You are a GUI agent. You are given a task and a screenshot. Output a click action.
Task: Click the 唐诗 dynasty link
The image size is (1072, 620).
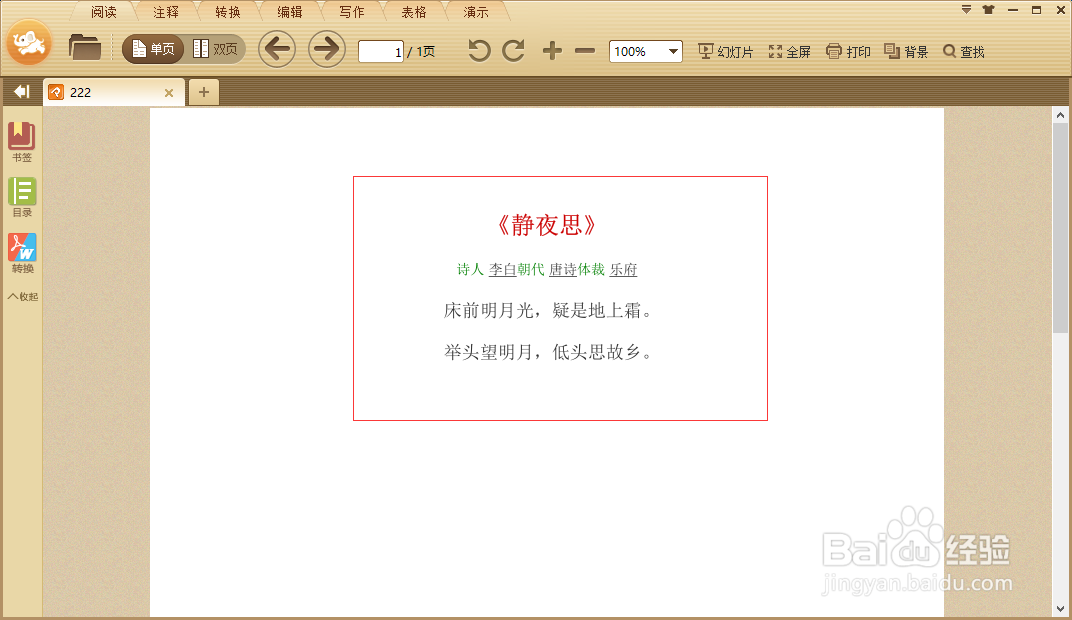(x=563, y=269)
